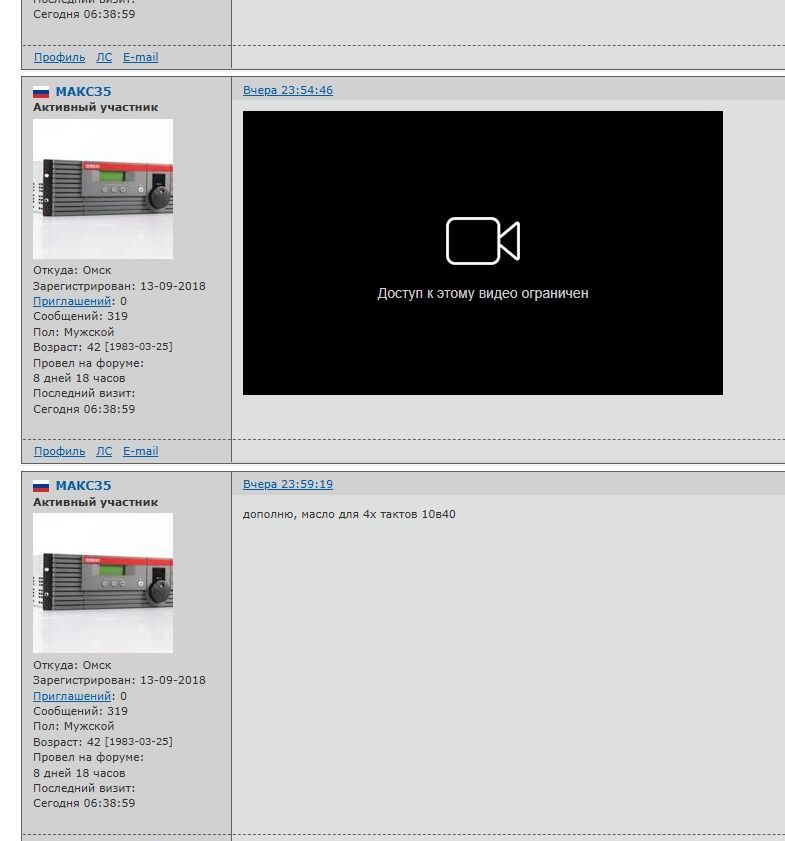Open the 'Вчера 23:59:19' post timestamp link
Screen dimensions: 785x841
pos(288,484)
